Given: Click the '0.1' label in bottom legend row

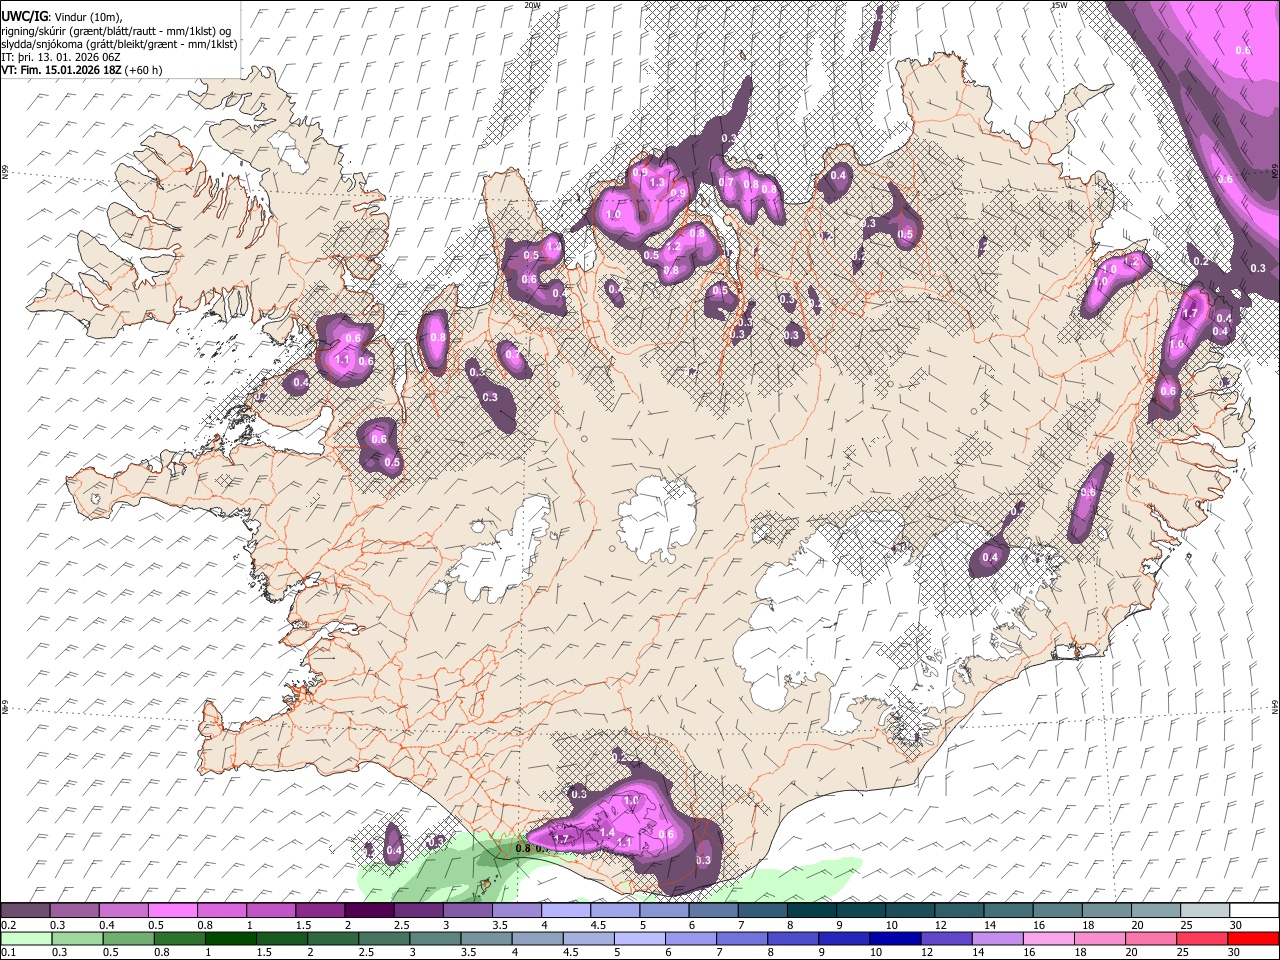Looking at the screenshot, I should 8,952.
